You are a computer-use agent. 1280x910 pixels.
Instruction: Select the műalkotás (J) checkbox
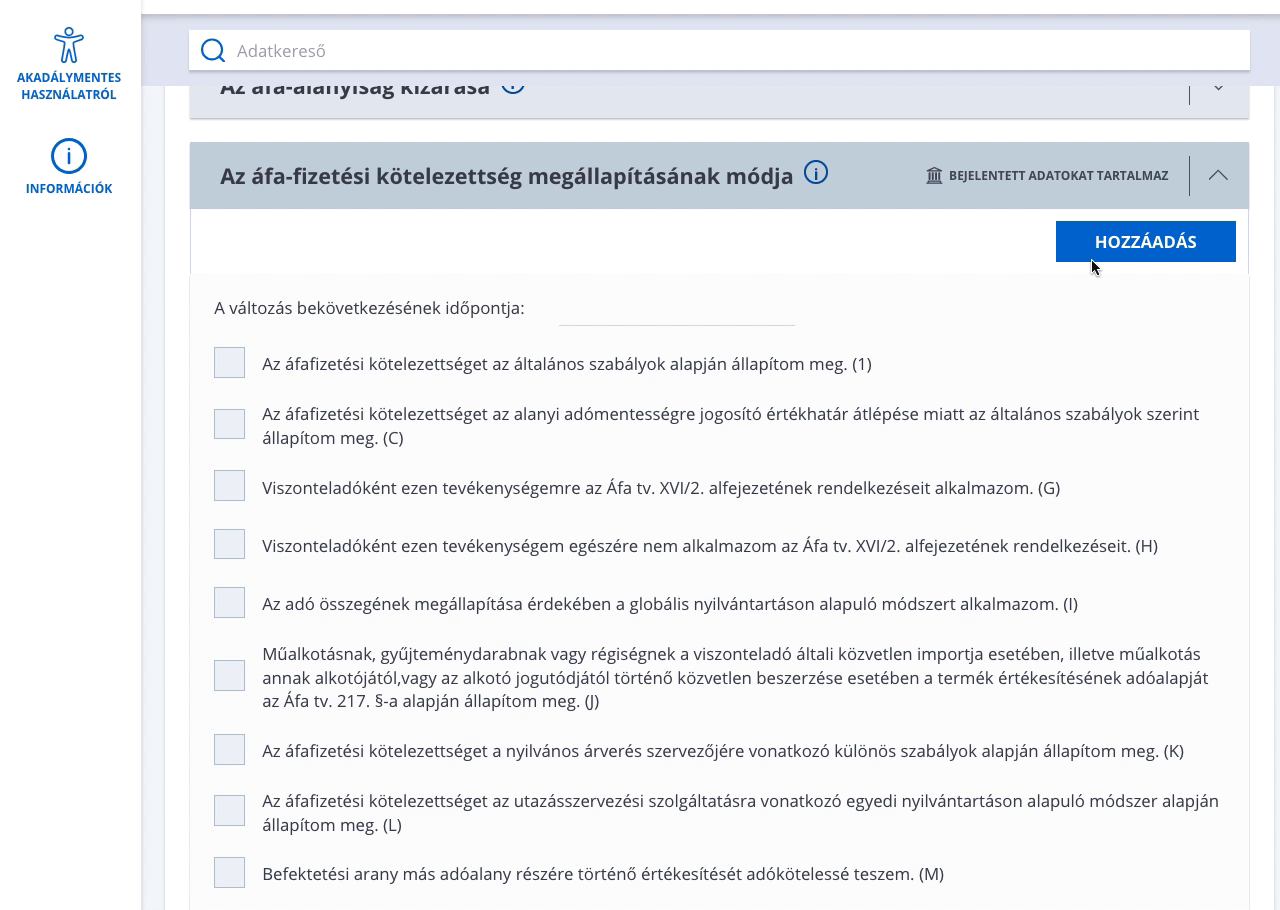[229, 675]
